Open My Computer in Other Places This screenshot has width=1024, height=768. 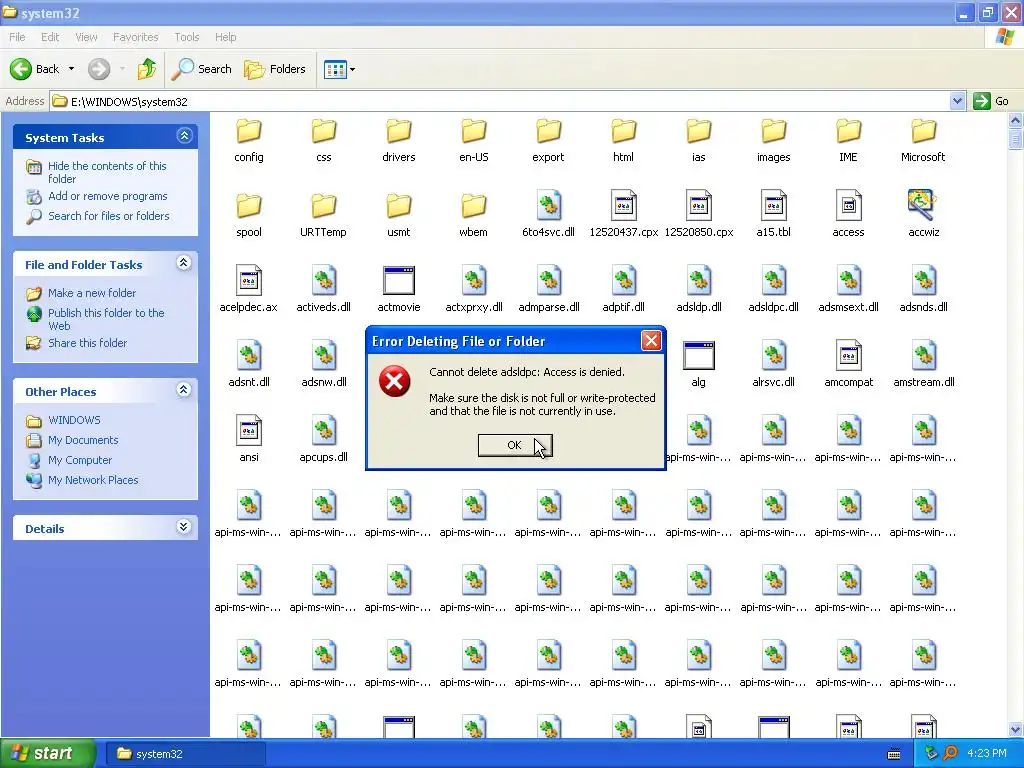tap(80, 460)
